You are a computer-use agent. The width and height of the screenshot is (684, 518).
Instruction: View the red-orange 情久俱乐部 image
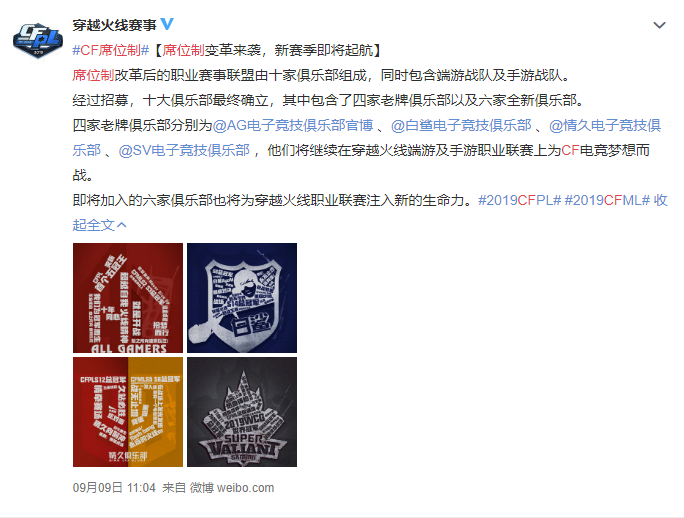pos(128,412)
